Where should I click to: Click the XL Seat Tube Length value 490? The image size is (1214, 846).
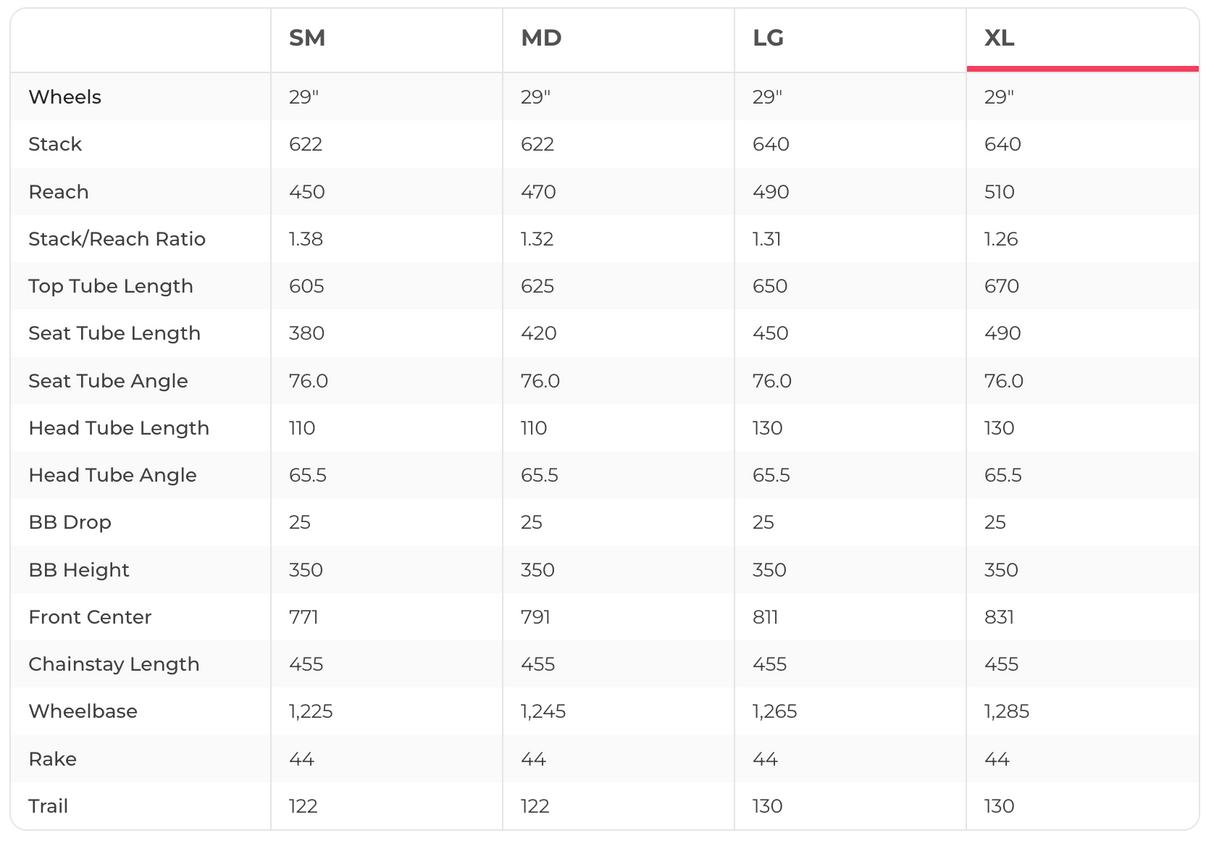coord(1002,333)
